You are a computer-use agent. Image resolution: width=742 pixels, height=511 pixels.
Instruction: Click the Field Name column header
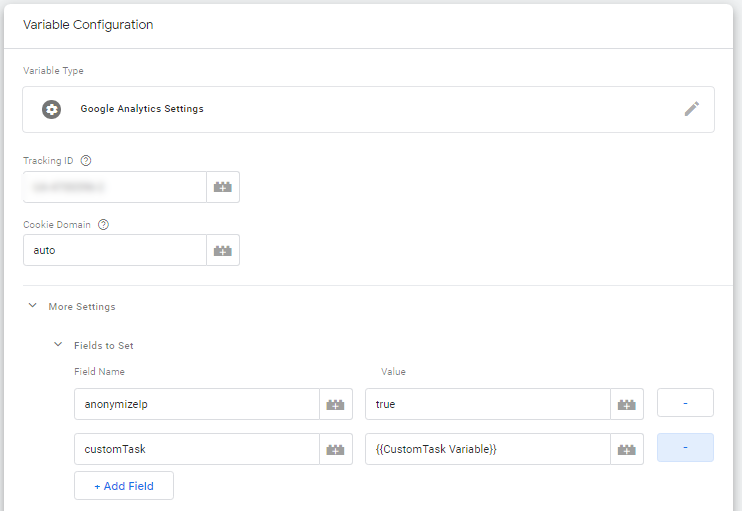point(99,372)
